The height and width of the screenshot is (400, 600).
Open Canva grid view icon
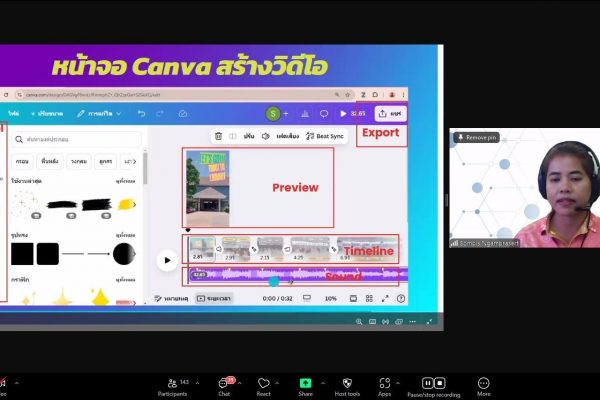click(369, 299)
